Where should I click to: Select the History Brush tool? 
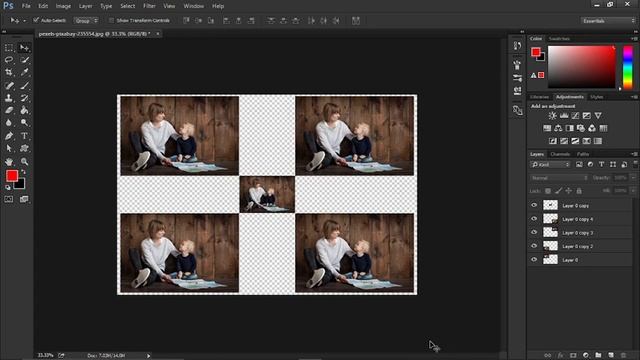[24, 98]
